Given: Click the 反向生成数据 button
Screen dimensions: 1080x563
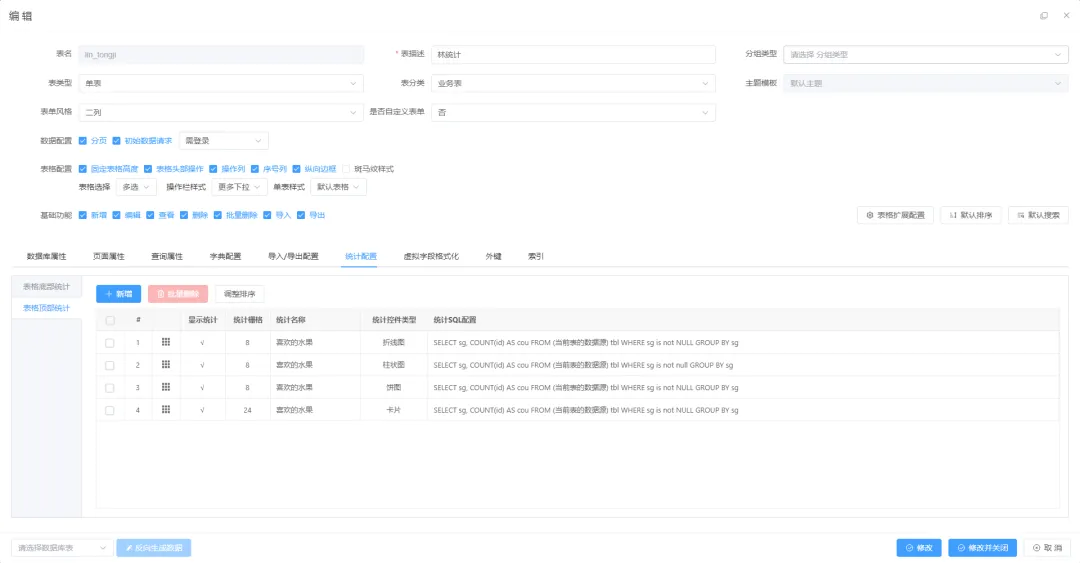Looking at the screenshot, I should [154, 548].
